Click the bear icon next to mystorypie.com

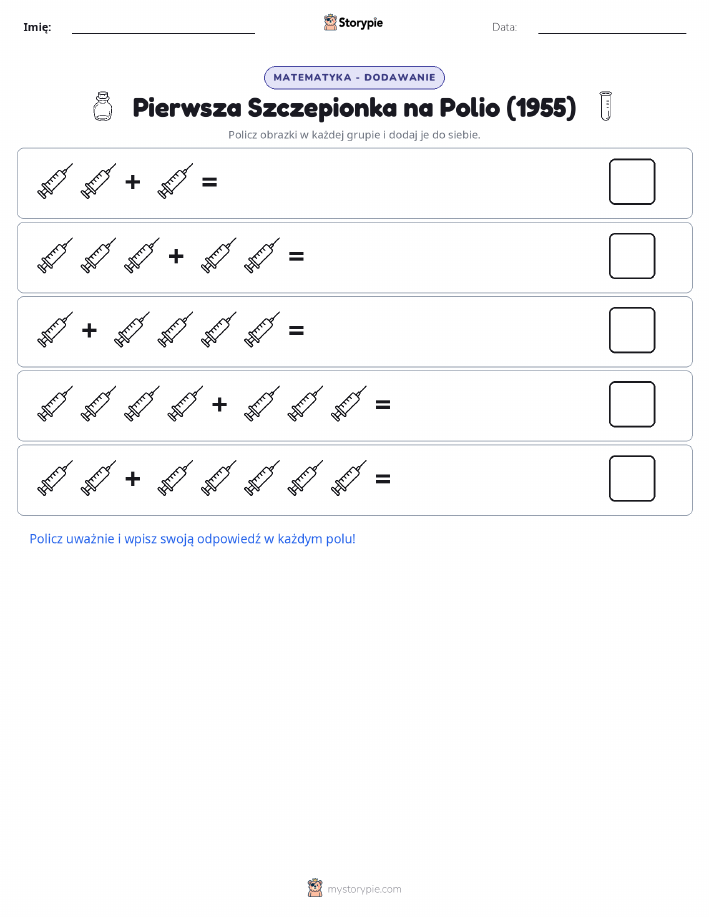pyautogui.click(x=315, y=888)
